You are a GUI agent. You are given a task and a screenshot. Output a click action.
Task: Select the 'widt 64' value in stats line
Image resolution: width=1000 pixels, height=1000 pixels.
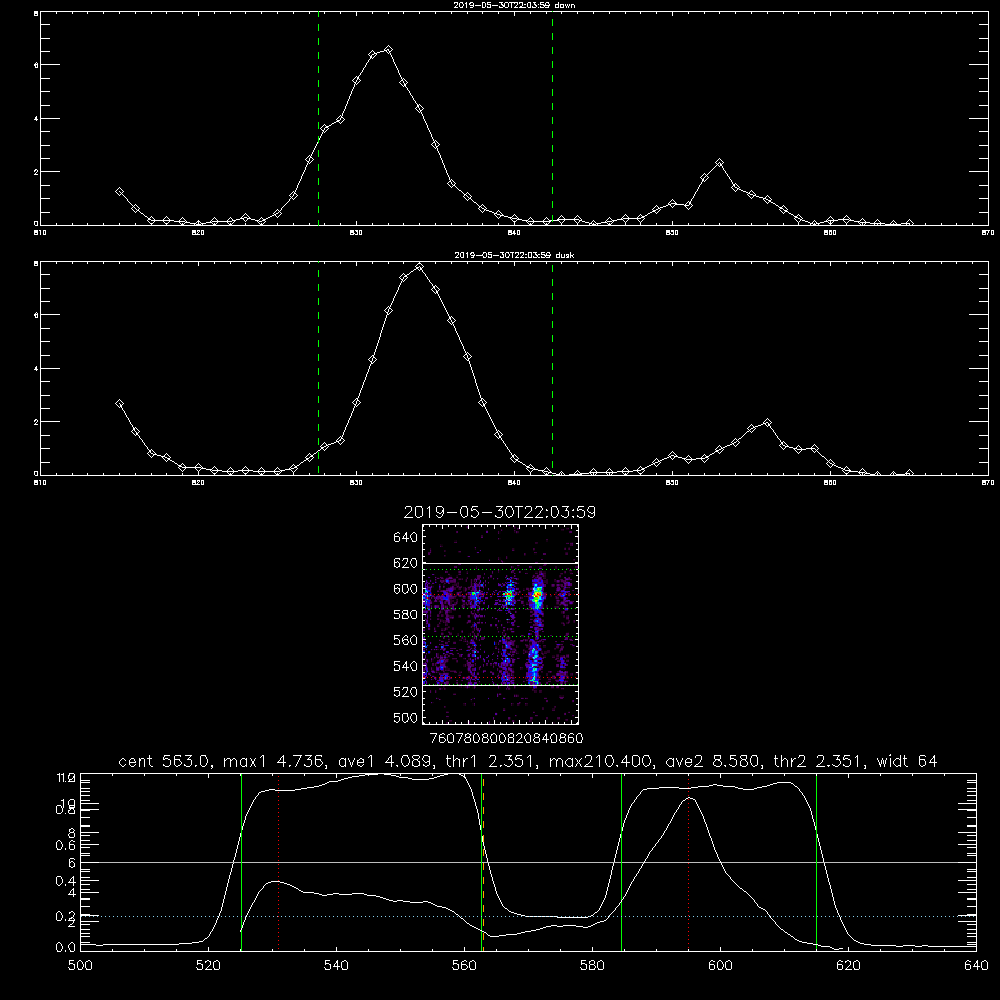click(907, 761)
